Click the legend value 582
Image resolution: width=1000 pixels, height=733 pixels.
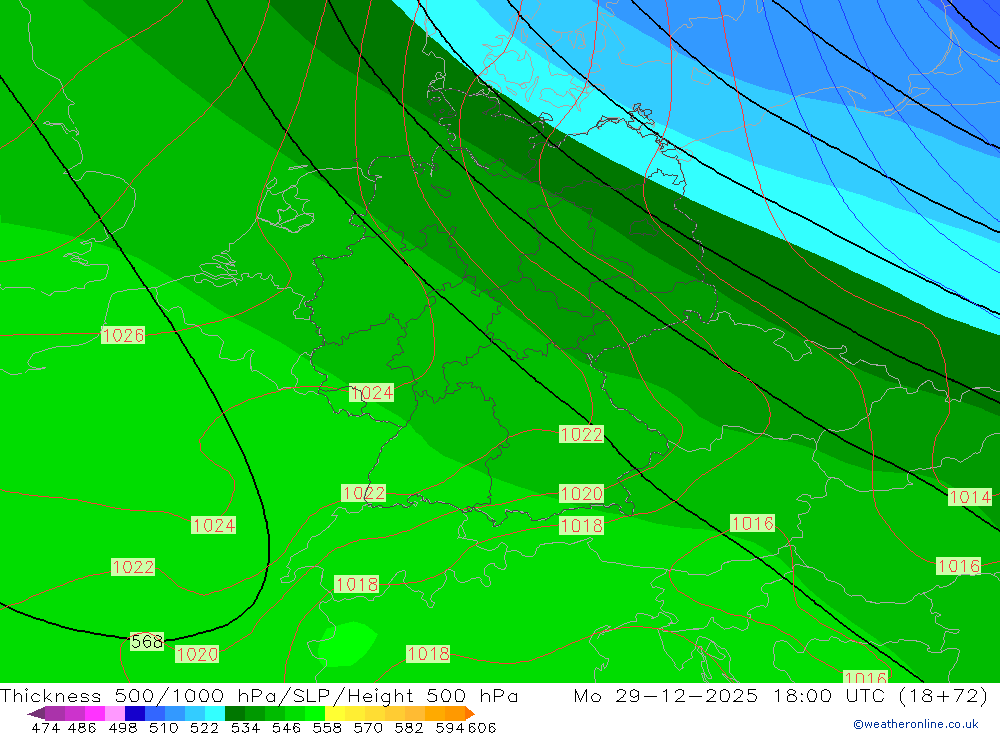pyautogui.click(x=408, y=727)
